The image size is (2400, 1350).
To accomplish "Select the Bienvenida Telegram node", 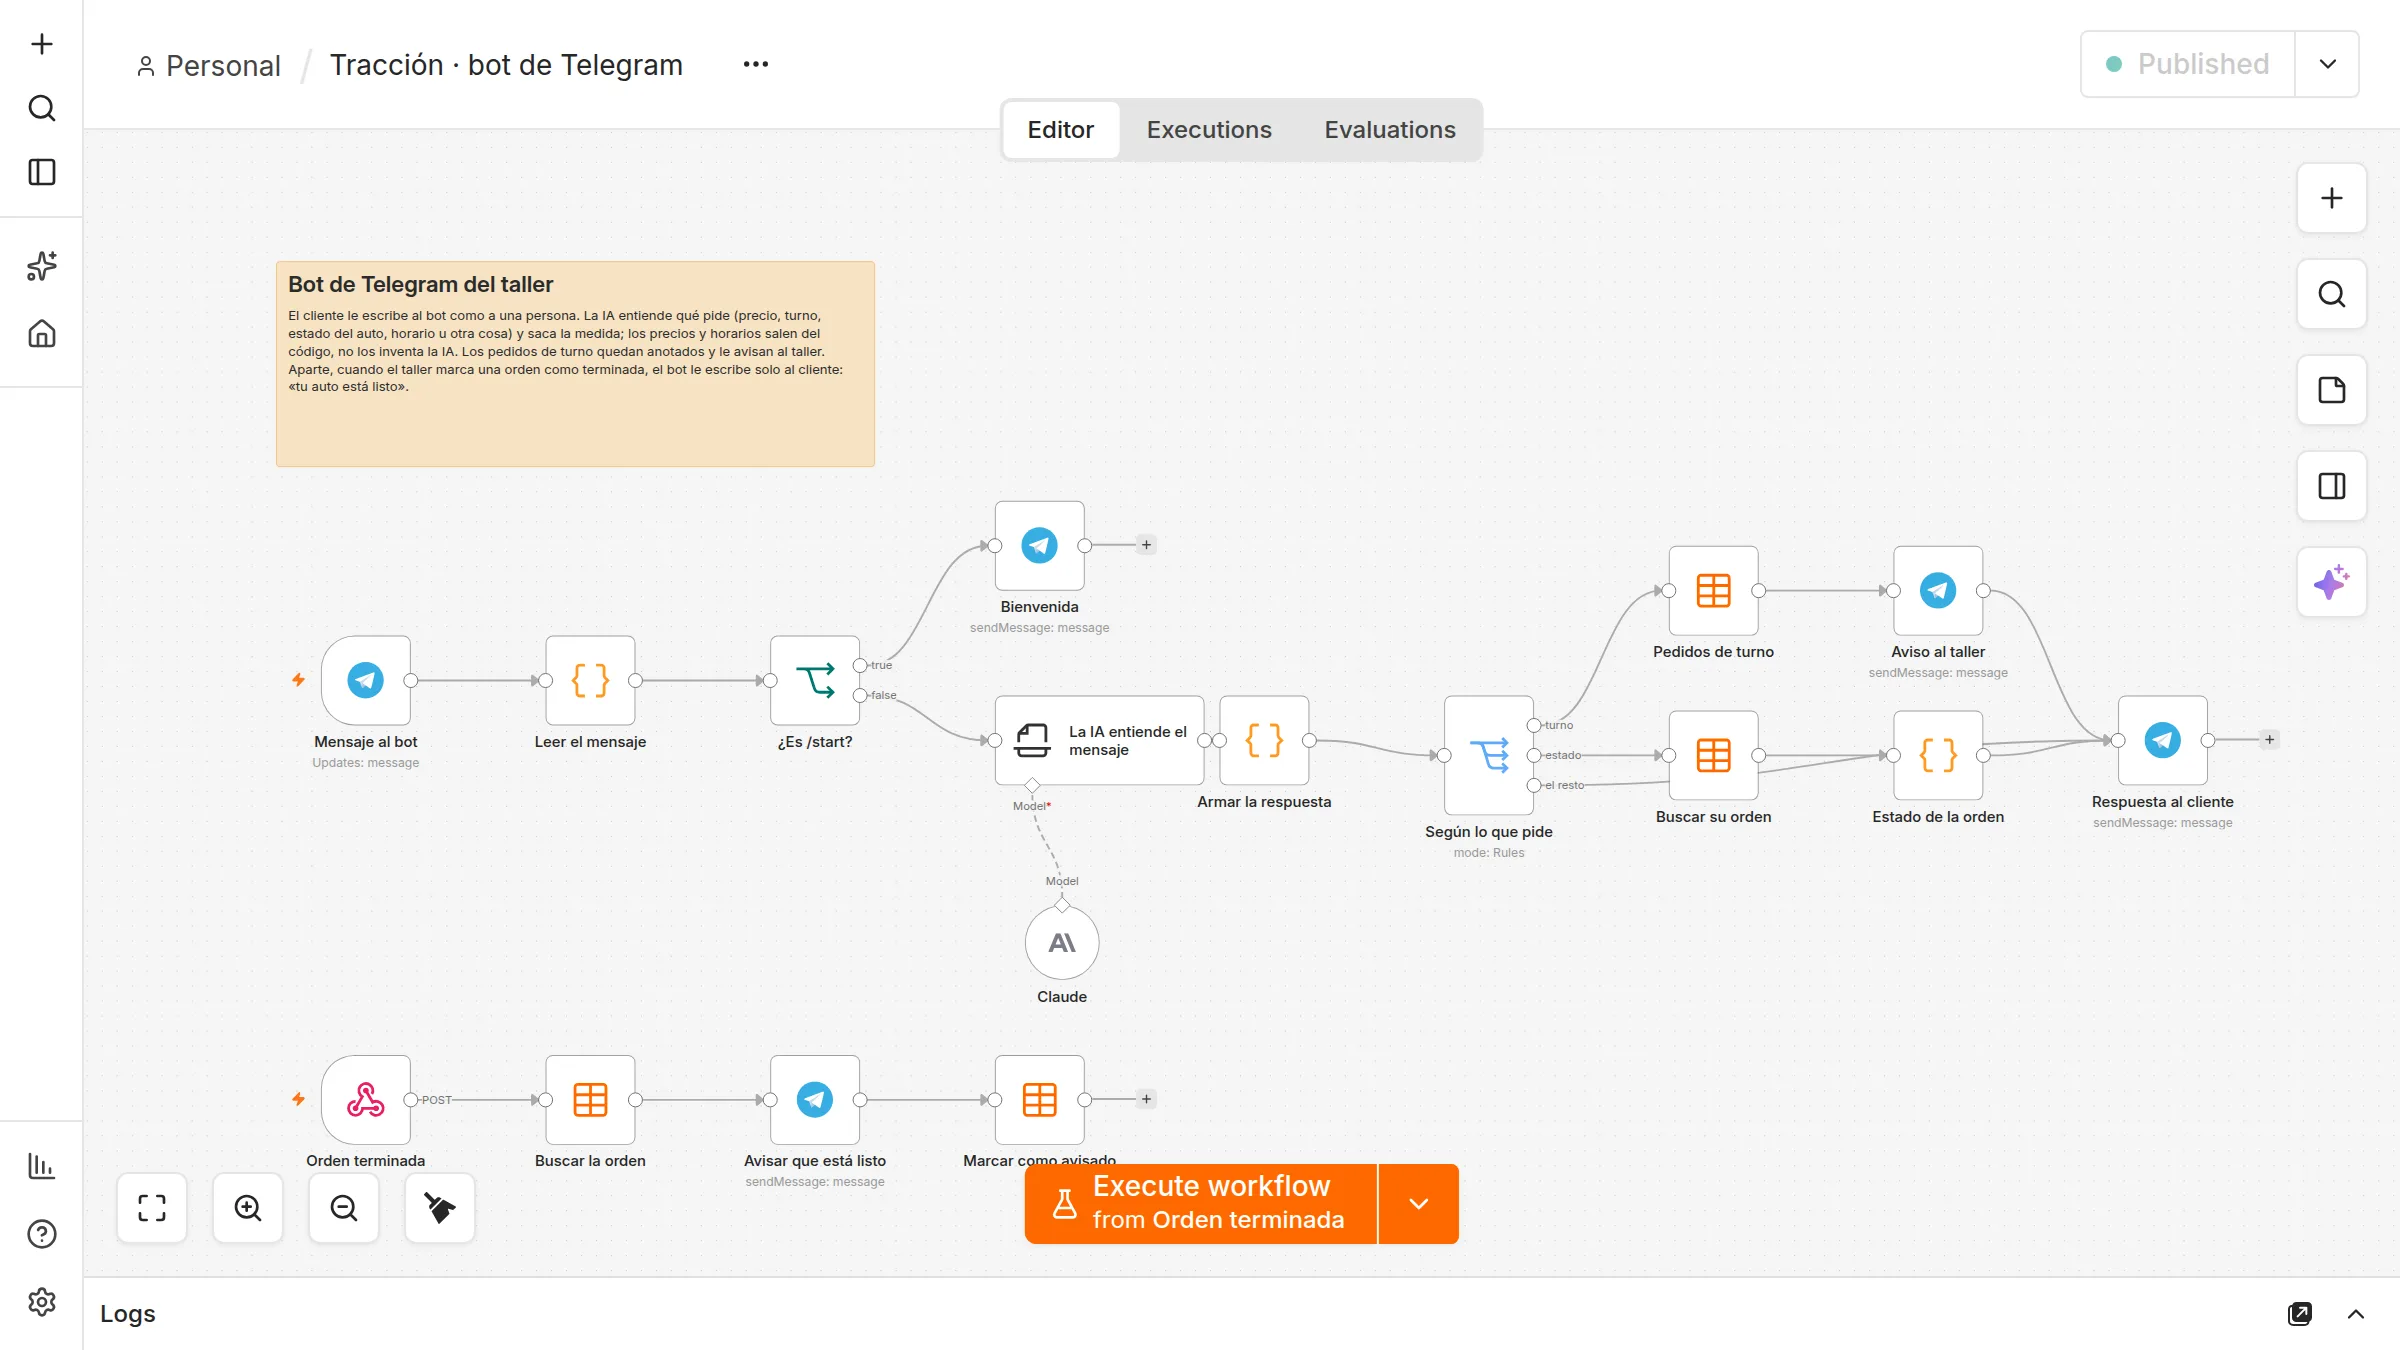I will [1039, 545].
